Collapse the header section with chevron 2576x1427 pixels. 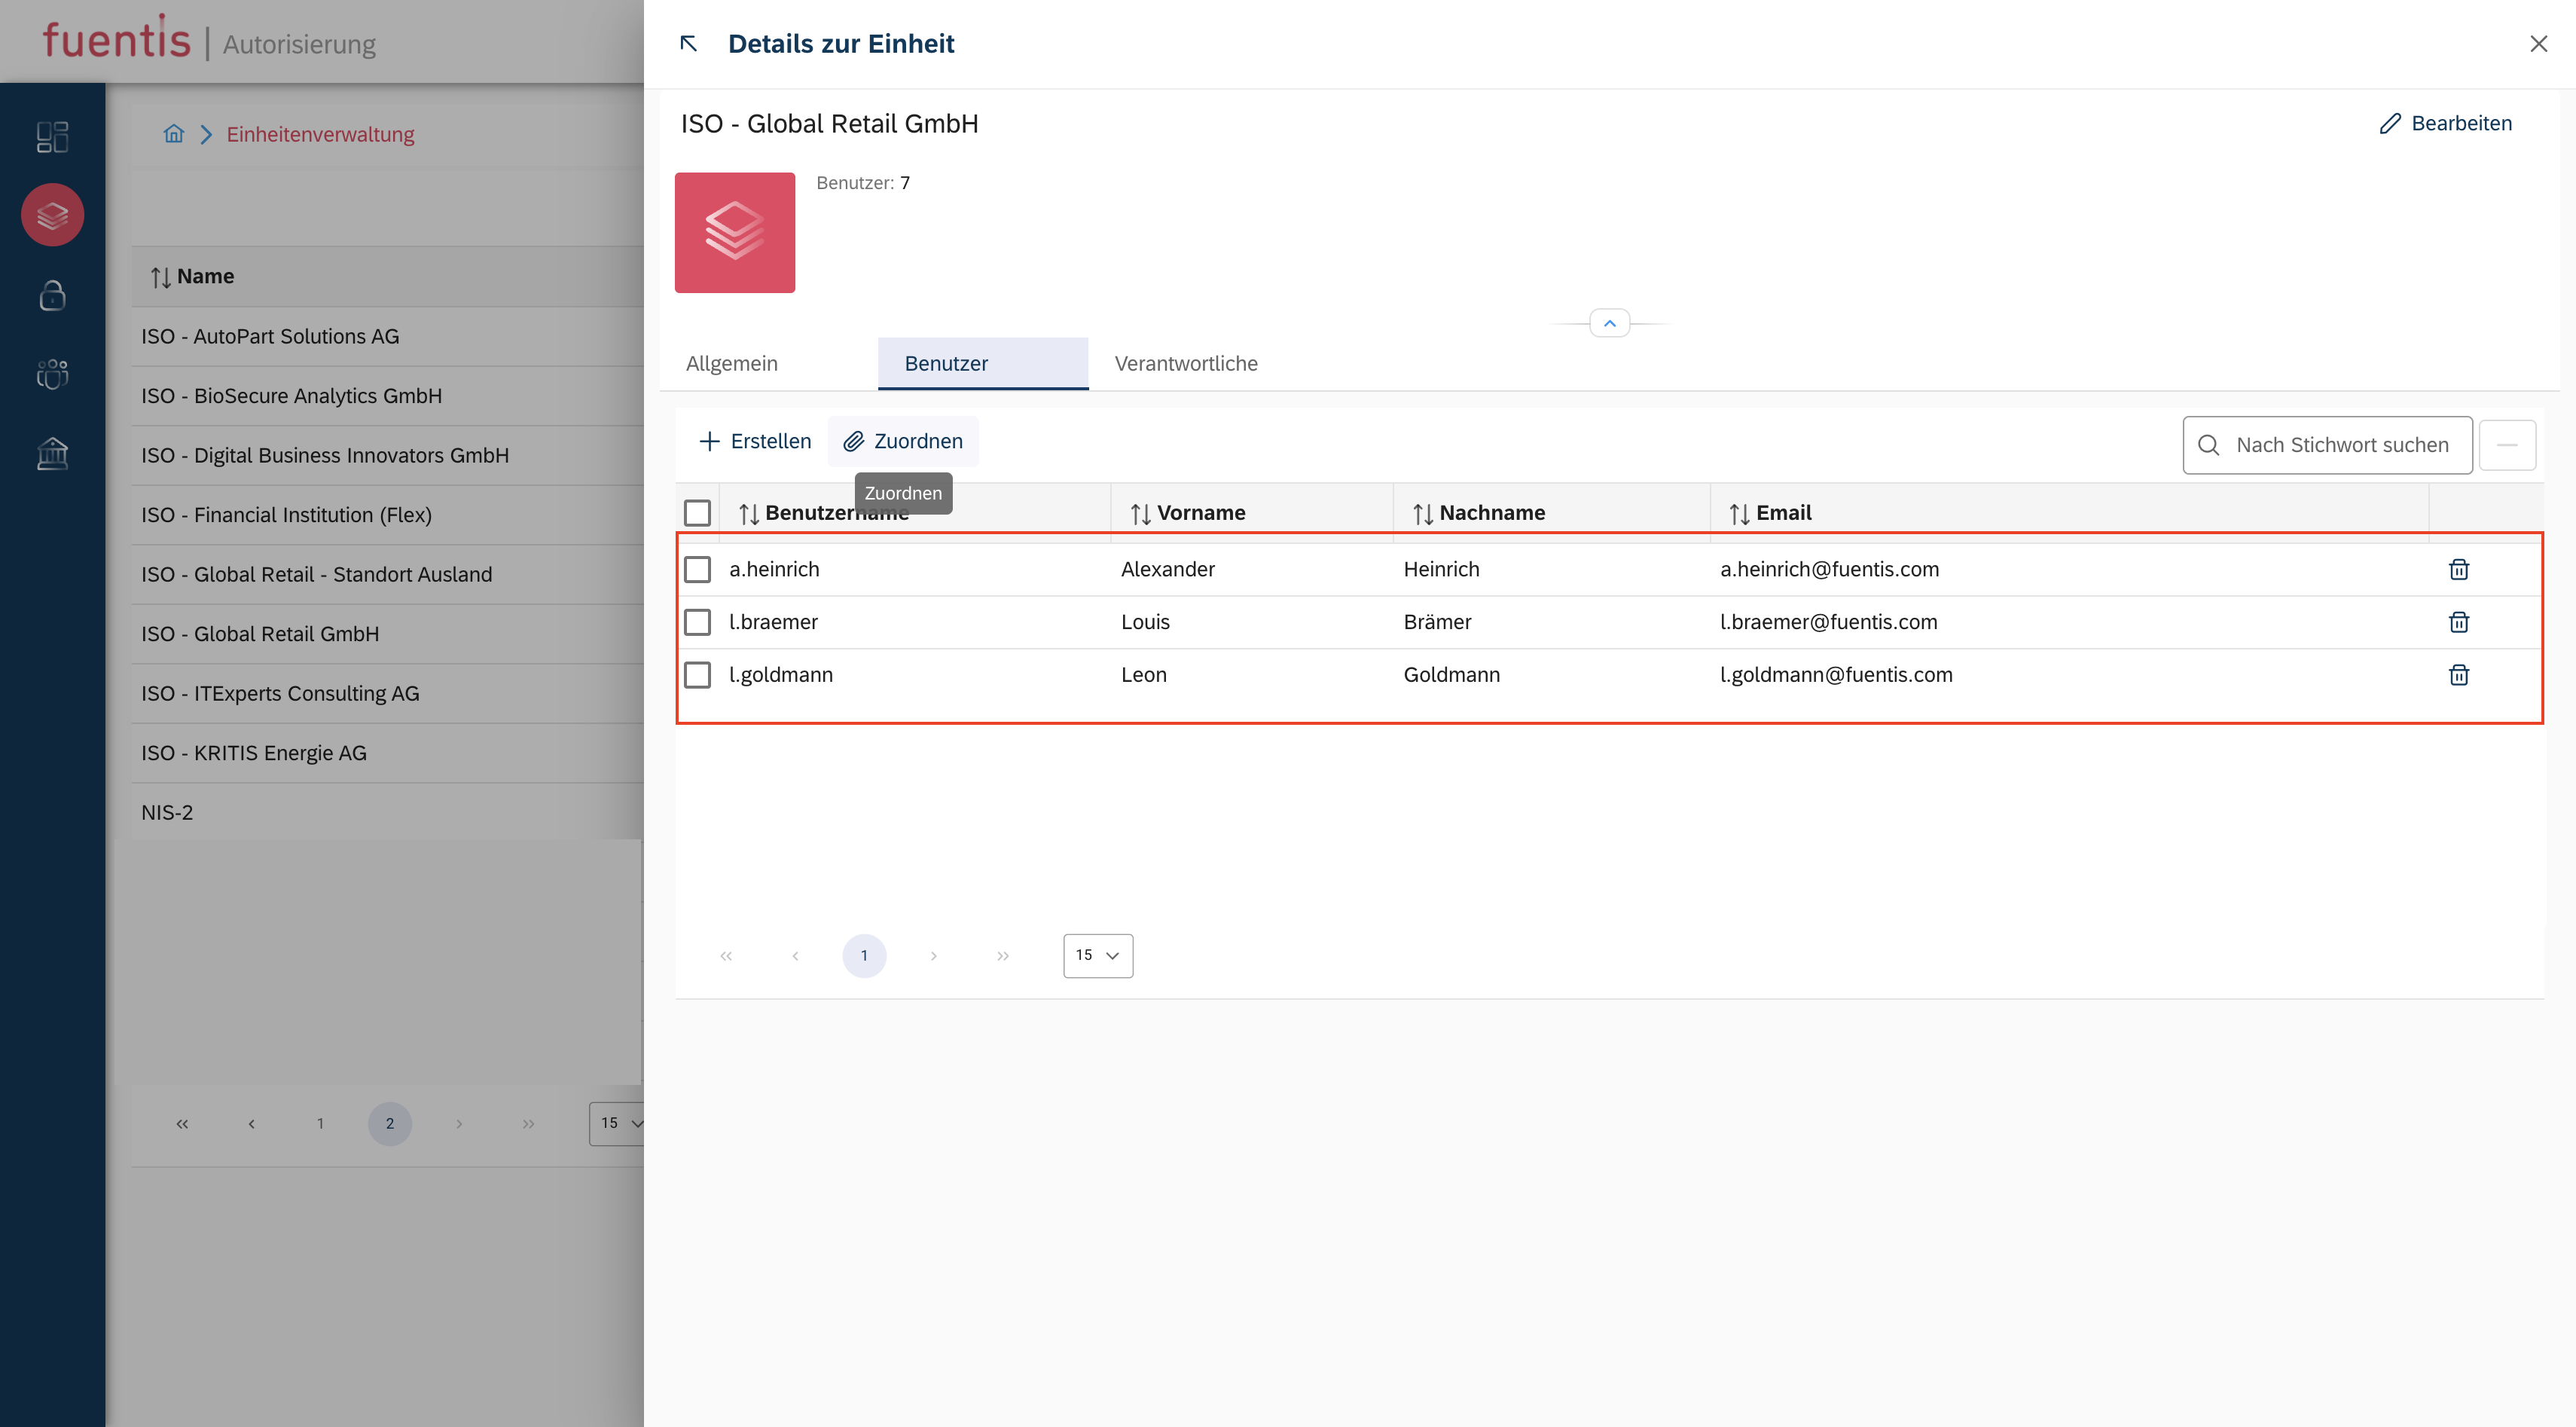[x=1609, y=323]
